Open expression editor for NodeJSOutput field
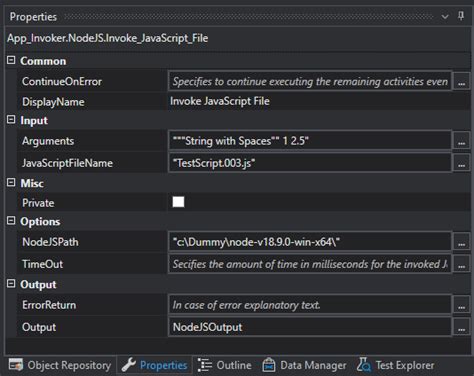 click(x=461, y=327)
